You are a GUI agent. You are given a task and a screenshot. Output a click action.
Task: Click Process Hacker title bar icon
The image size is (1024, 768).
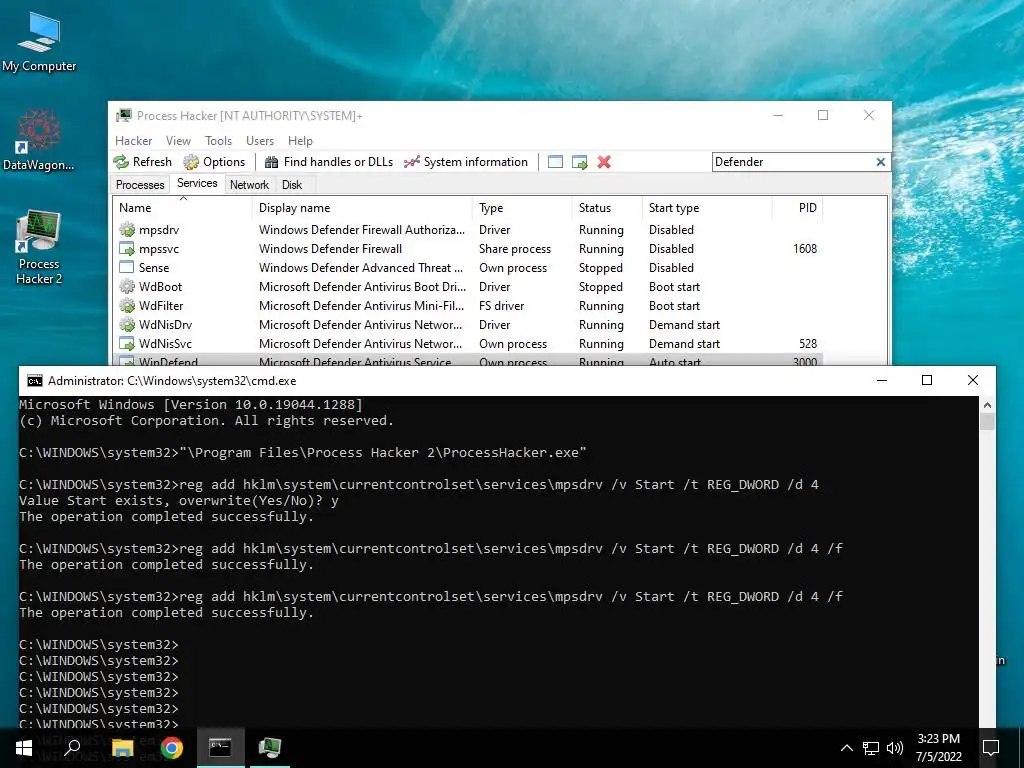point(123,116)
